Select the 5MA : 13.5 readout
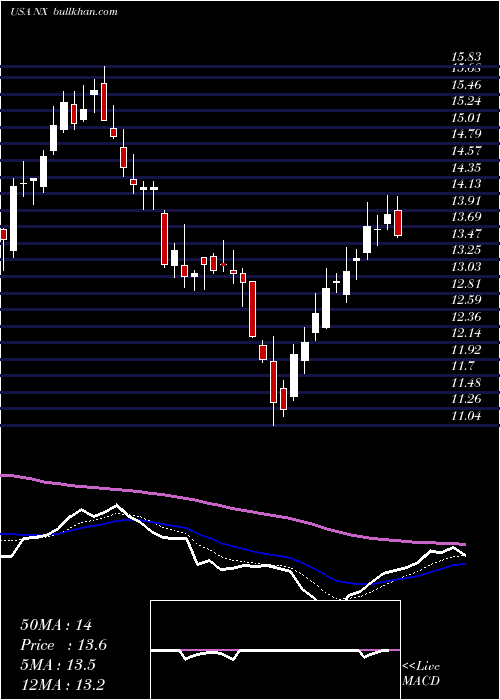Image resolution: width=500 pixels, height=700 pixels. (x=58, y=665)
